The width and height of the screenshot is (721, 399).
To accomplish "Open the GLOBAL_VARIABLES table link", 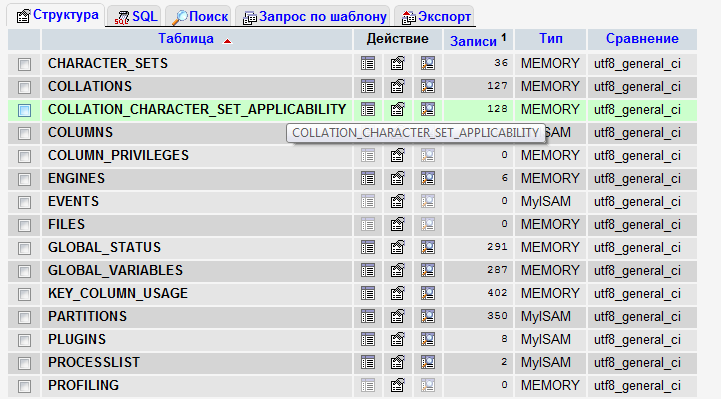I will pos(115,270).
